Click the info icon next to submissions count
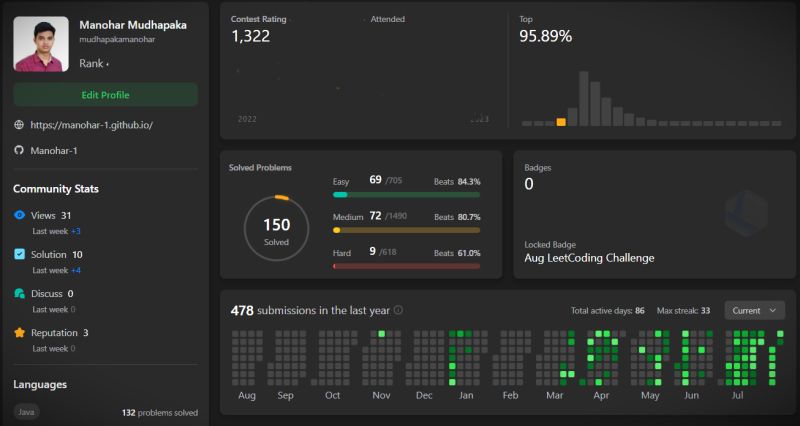The width and height of the screenshot is (800, 426). coord(398,310)
